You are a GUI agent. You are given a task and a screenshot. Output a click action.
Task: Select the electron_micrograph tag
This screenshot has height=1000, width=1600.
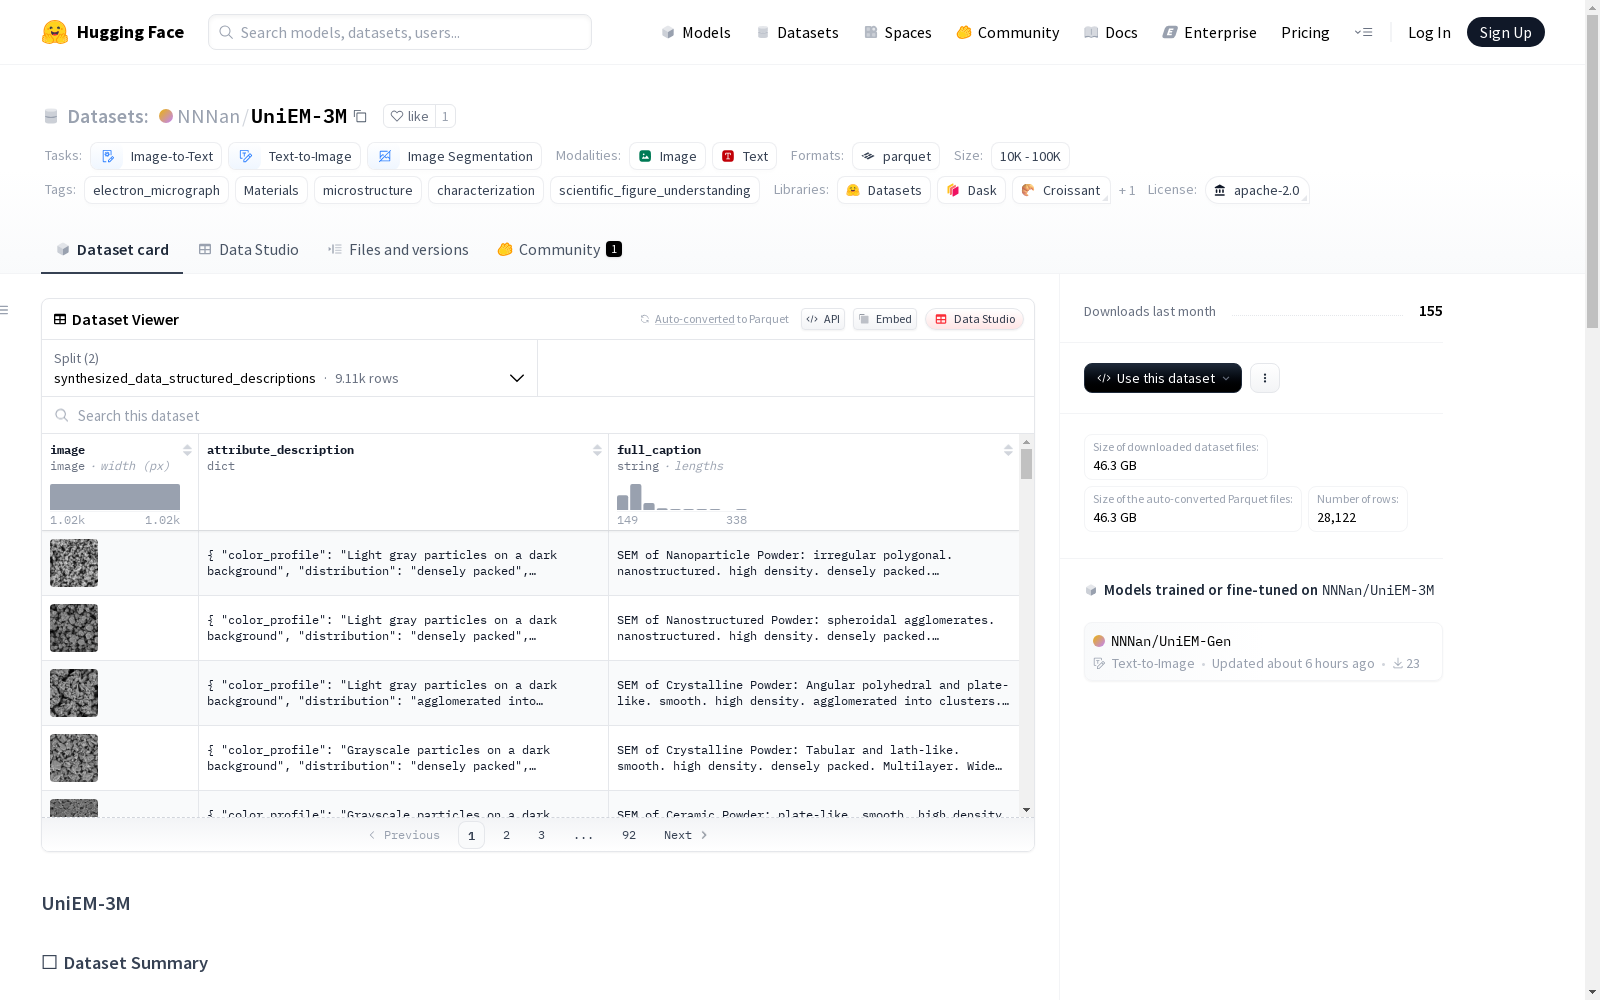[156, 190]
